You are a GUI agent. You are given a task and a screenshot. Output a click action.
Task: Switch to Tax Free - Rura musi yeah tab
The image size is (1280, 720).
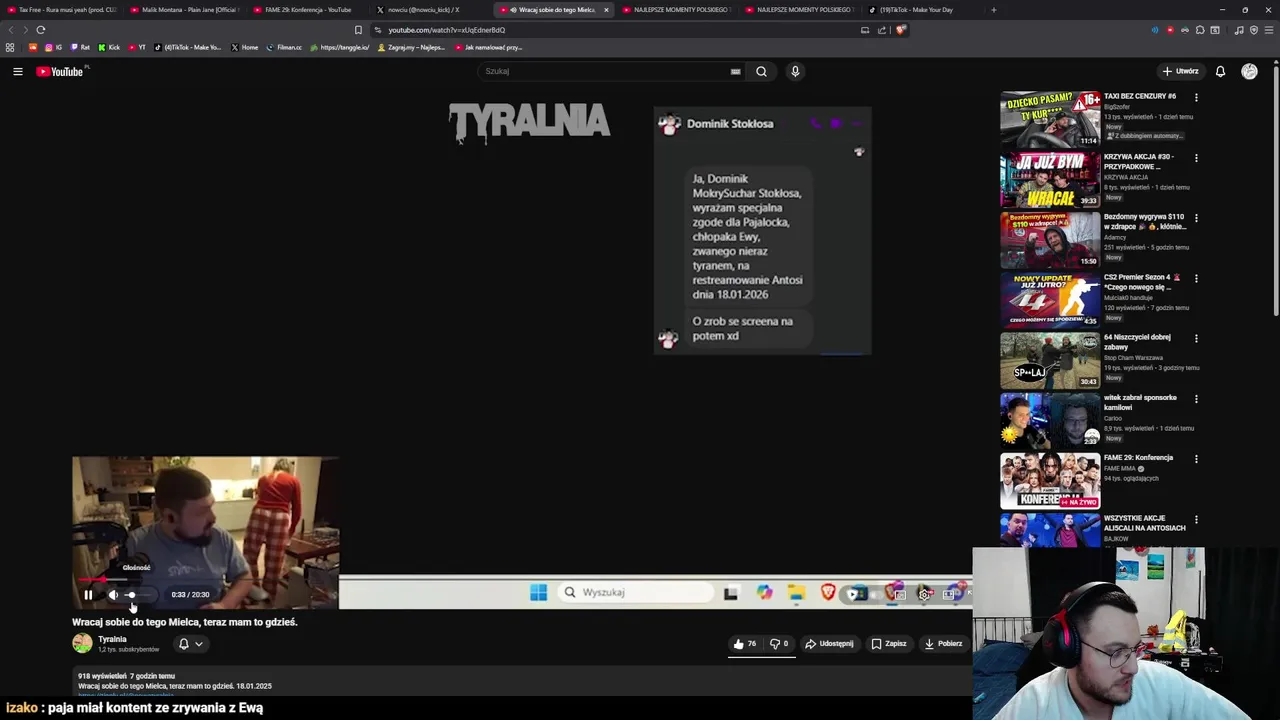(x=62, y=10)
